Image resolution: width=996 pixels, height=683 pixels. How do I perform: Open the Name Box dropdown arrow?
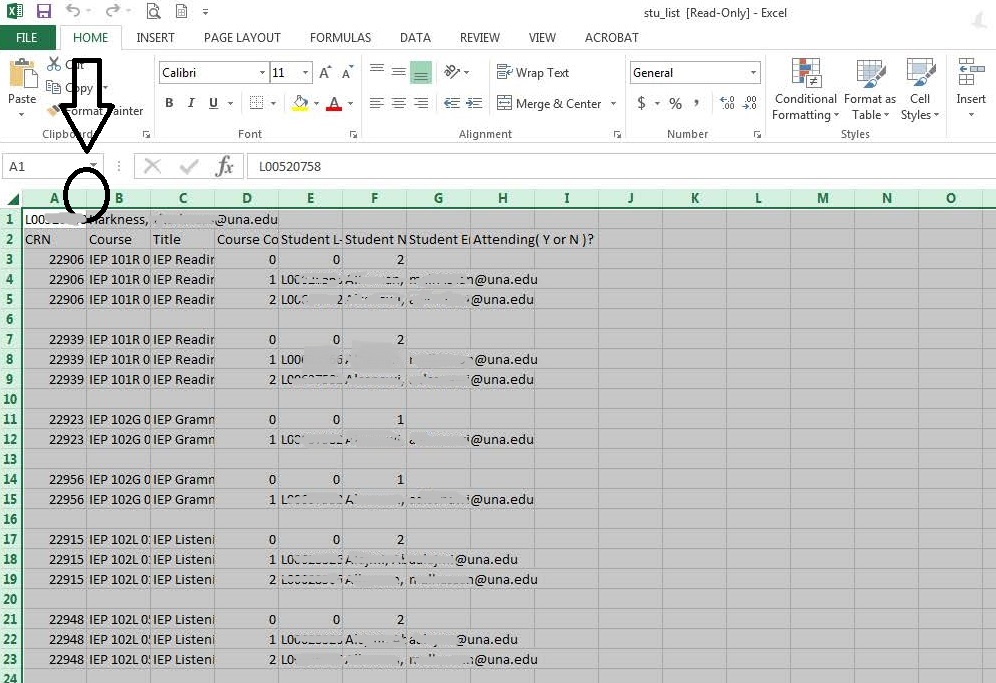94,166
